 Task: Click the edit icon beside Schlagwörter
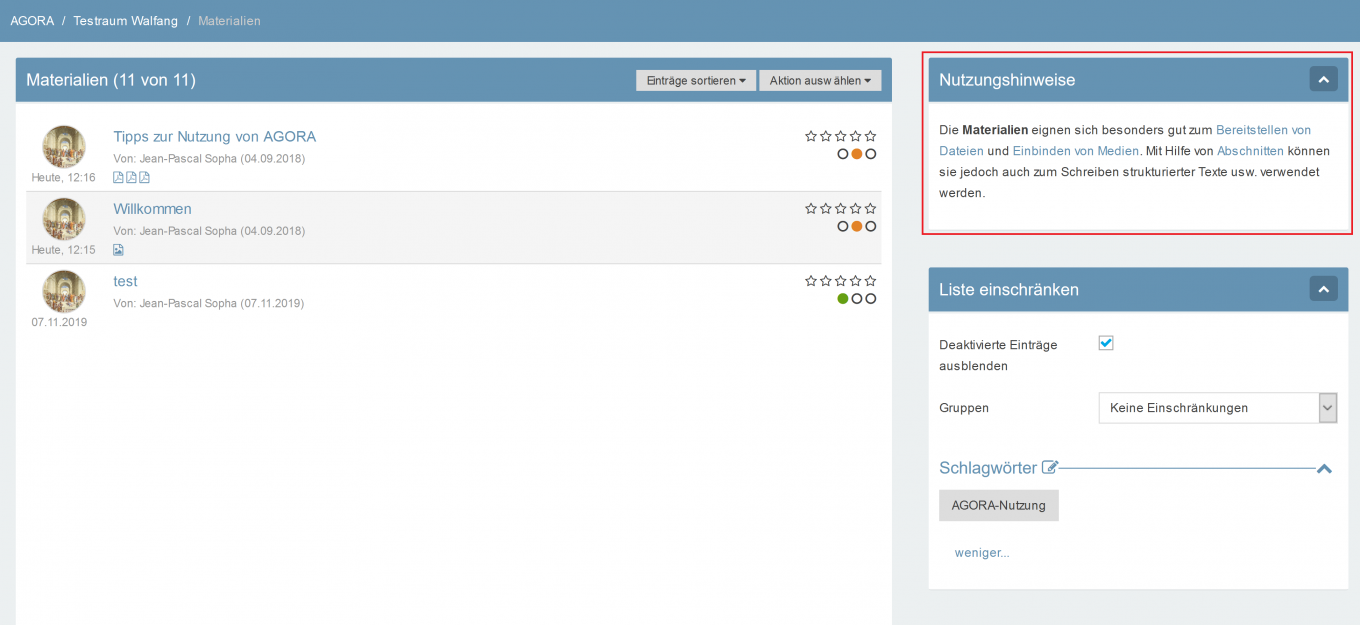point(1049,467)
